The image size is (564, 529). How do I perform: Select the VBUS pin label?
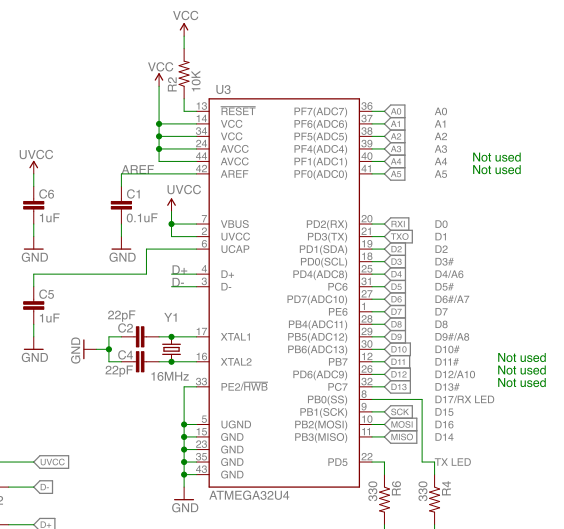(x=235, y=224)
